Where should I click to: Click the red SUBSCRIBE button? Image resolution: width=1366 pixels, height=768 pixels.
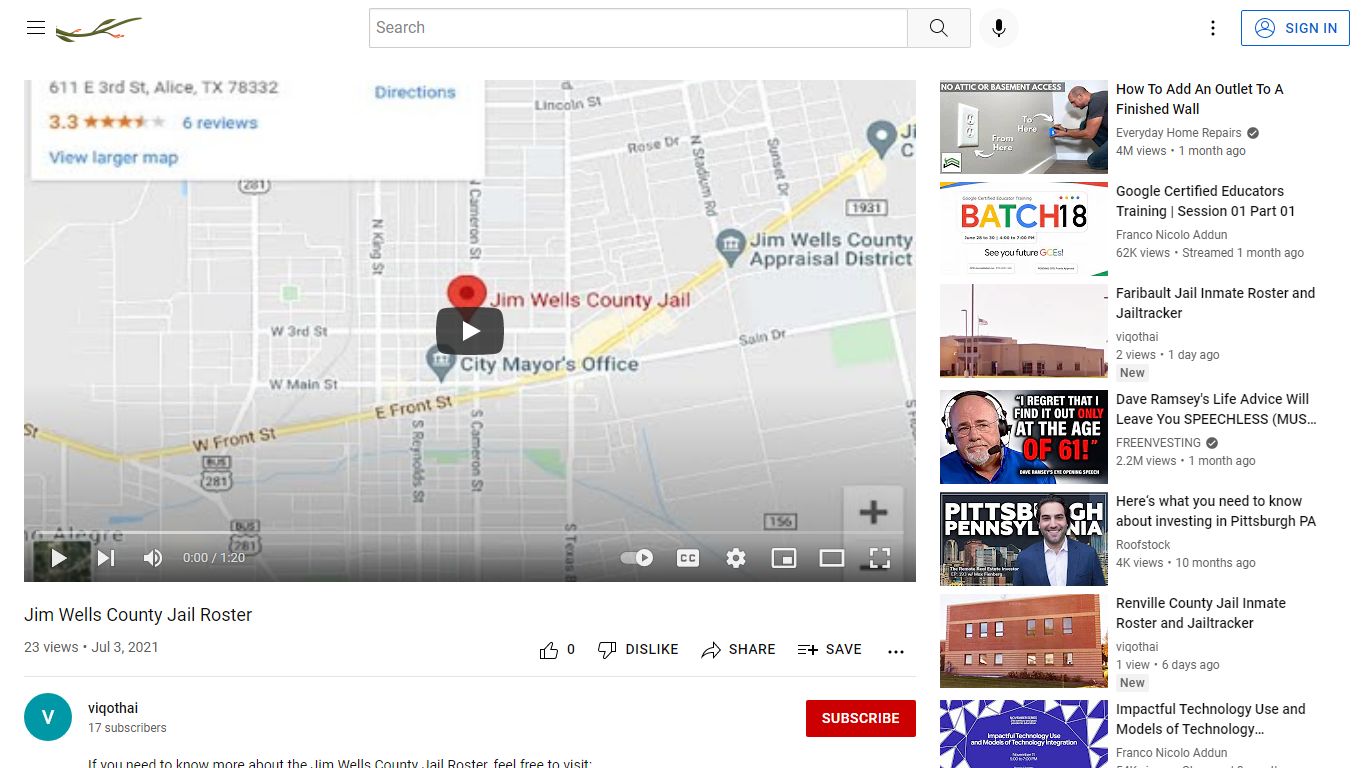click(861, 718)
